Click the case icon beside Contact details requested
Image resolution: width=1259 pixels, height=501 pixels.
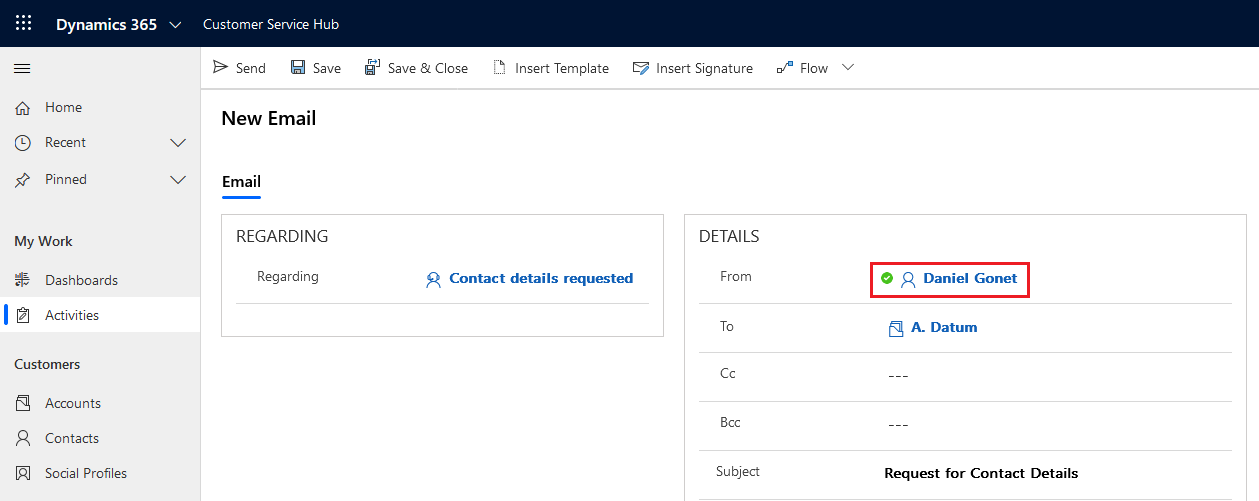coord(433,280)
